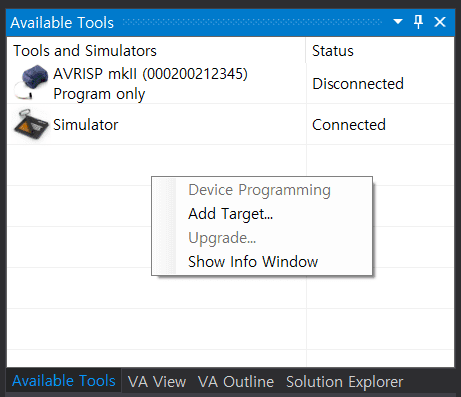Switch to the VA Outline tab

[x=236, y=382]
